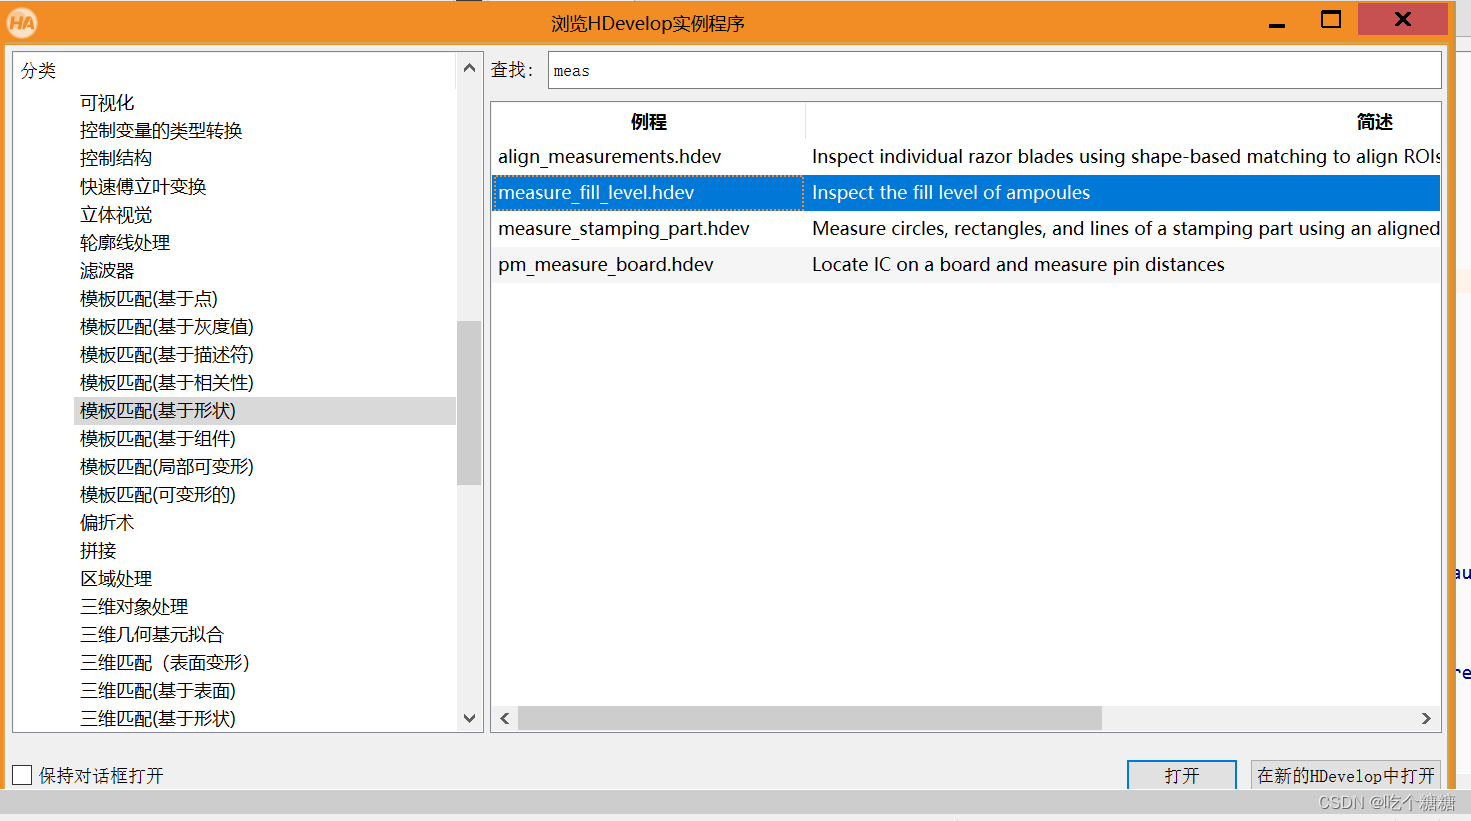Select the 三维对象处理 category
This screenshot has height=821, width=1471.
(x=134, y=606)
